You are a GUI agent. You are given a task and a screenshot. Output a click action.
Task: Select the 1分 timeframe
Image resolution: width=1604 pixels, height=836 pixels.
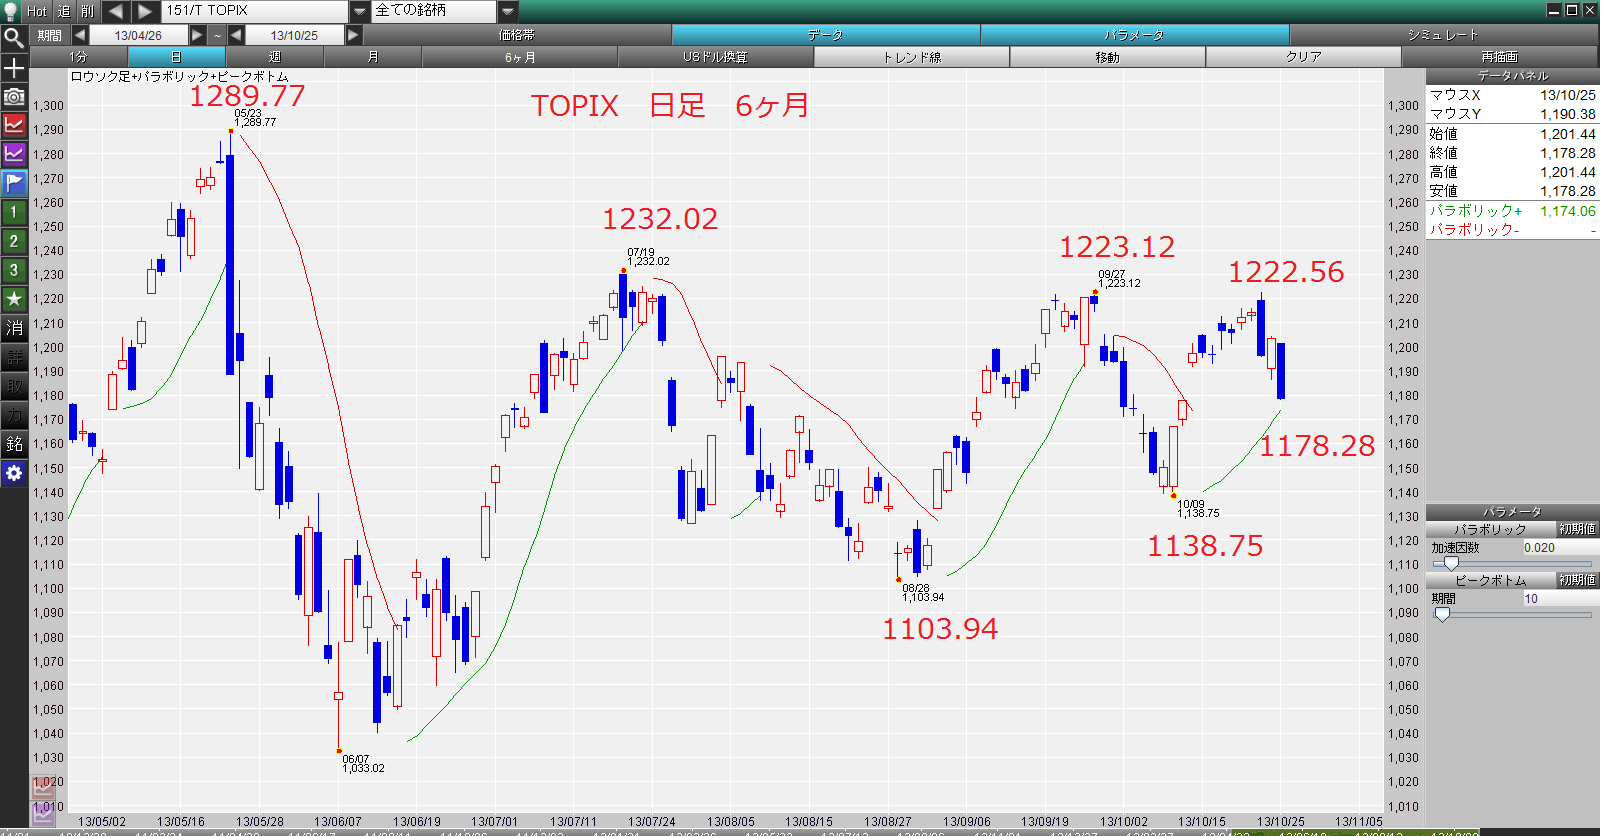[x=79, y=57]
